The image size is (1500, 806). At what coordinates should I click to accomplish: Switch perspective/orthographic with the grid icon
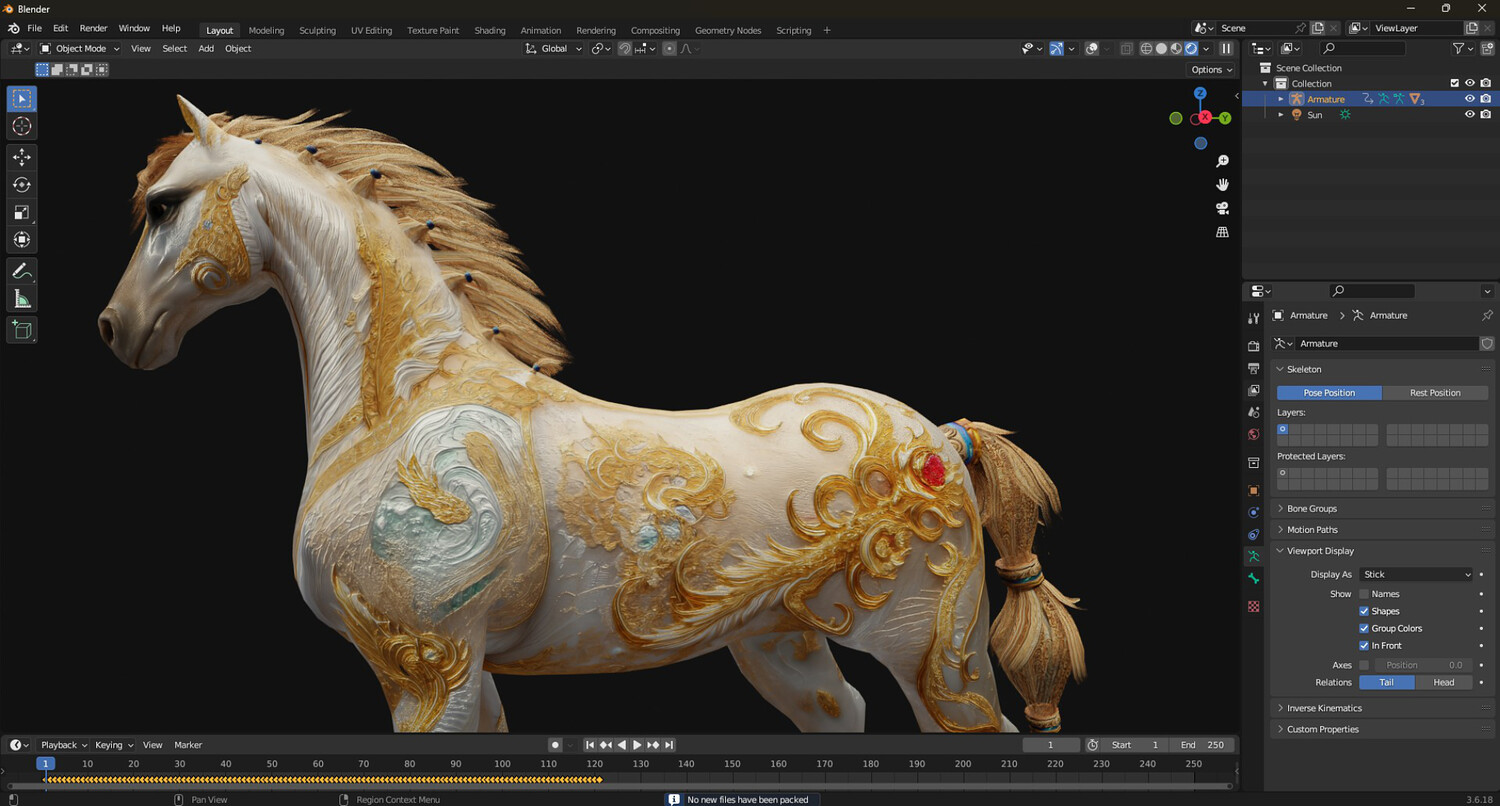click(1222, 232)
